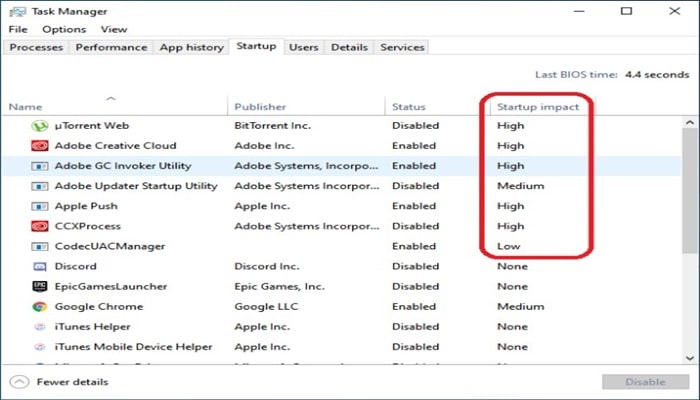The height and width of the screenshot is (400, 700).
Task: Click Medium impact for Google Chrome
Action: point(521,307)
